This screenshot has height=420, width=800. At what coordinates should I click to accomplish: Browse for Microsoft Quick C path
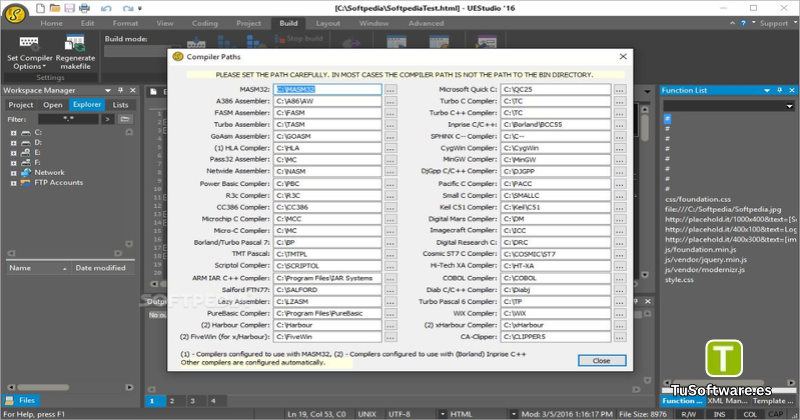pyautogui.click(x=619, y=89)
